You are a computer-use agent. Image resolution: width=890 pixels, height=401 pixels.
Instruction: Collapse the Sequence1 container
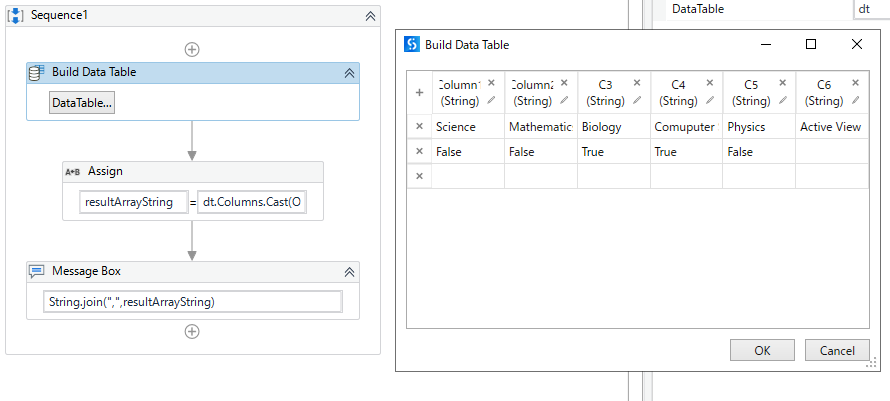pyautogui.click(x=370, y=17)
